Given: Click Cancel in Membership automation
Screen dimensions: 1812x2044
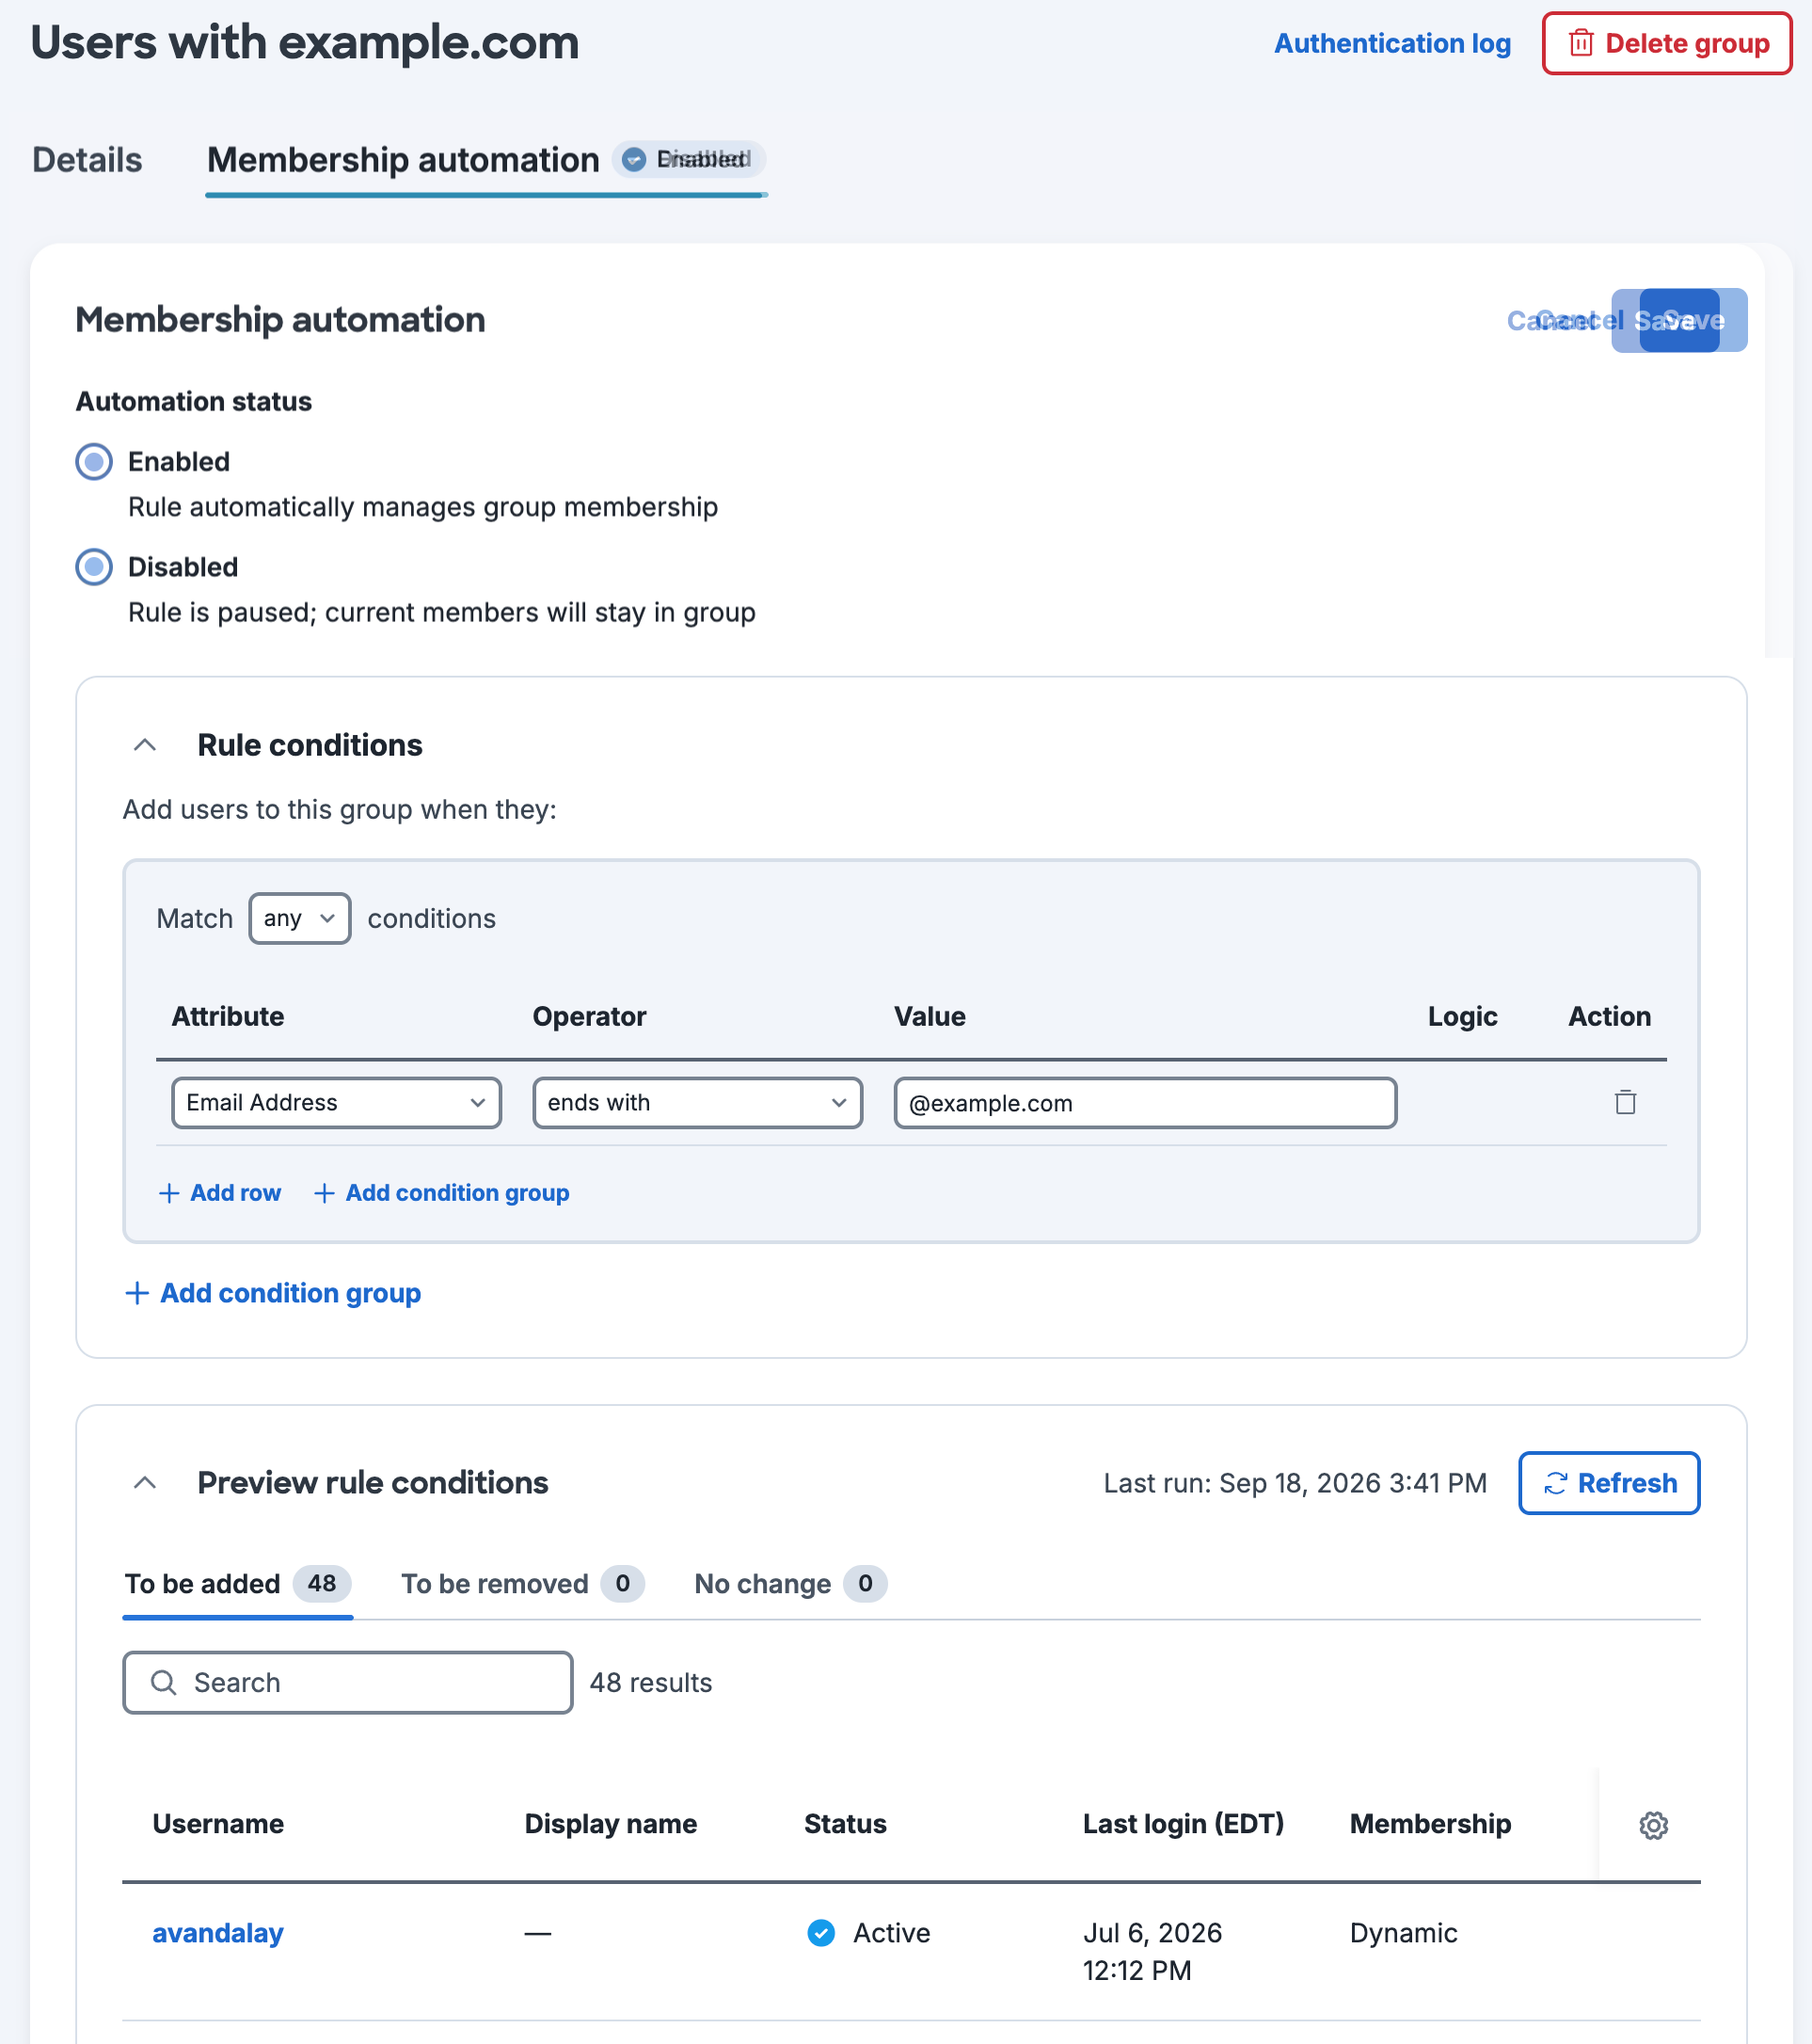Looking at the screenshot, I should (x=1565, y=320).
